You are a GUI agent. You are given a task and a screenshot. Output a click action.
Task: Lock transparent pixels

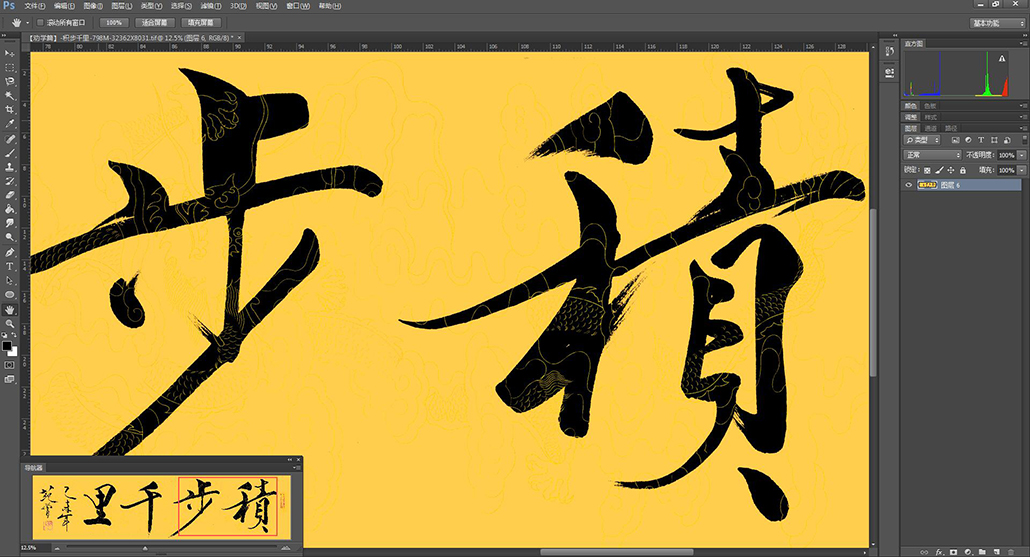click(927, 170)
